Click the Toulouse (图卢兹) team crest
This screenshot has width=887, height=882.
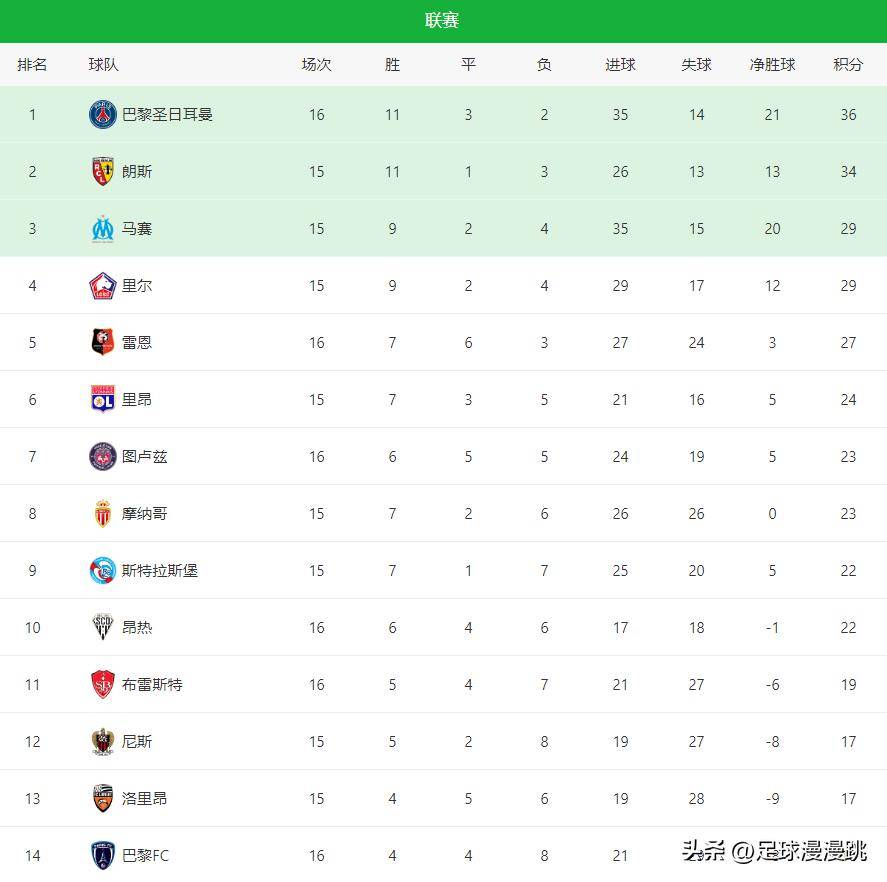(103, 457)
